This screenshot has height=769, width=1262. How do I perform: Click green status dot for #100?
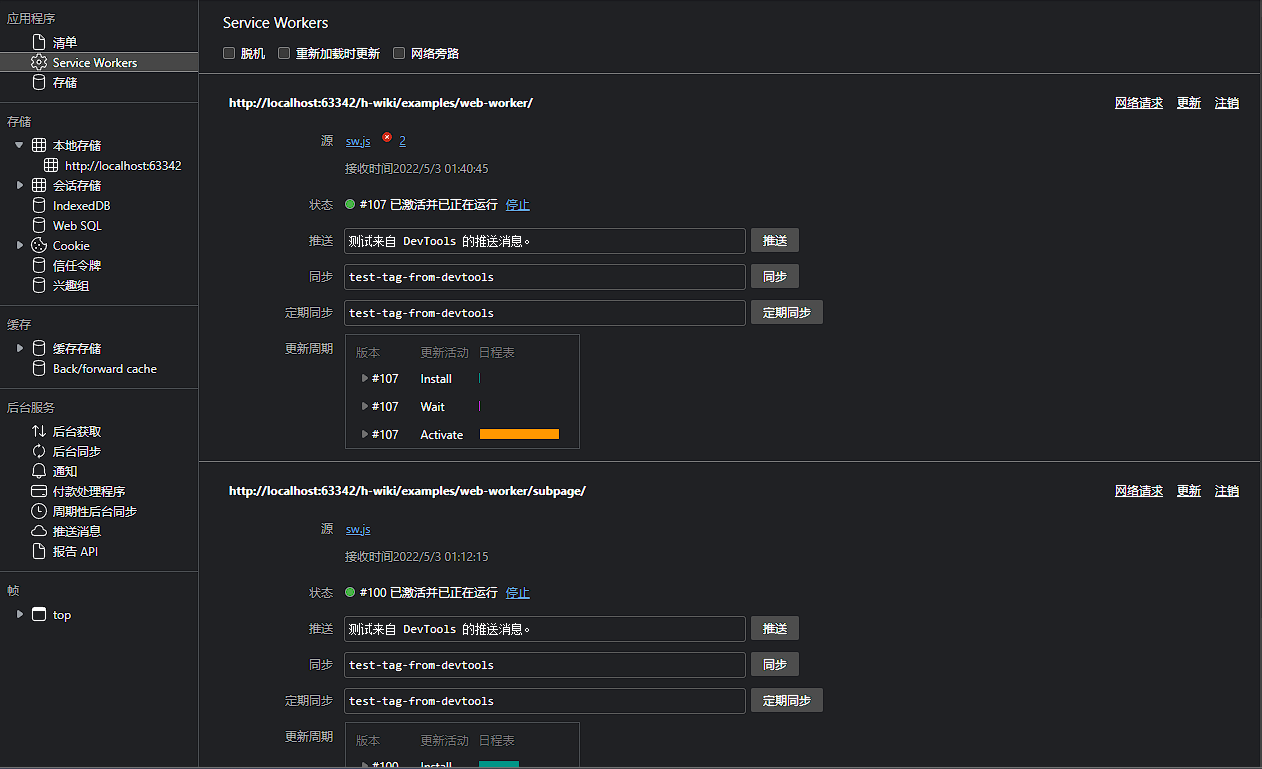point(350,592)
